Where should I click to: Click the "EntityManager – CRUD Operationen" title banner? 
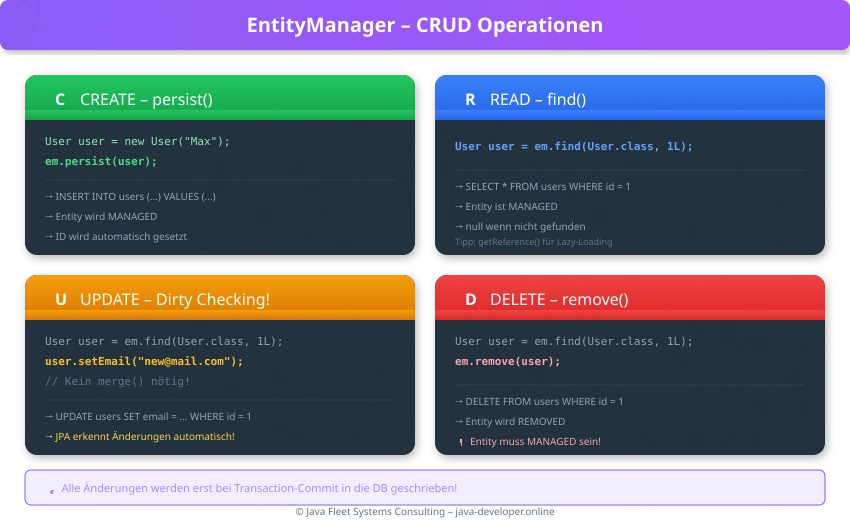pyautogui.click(x=425, y=25)
